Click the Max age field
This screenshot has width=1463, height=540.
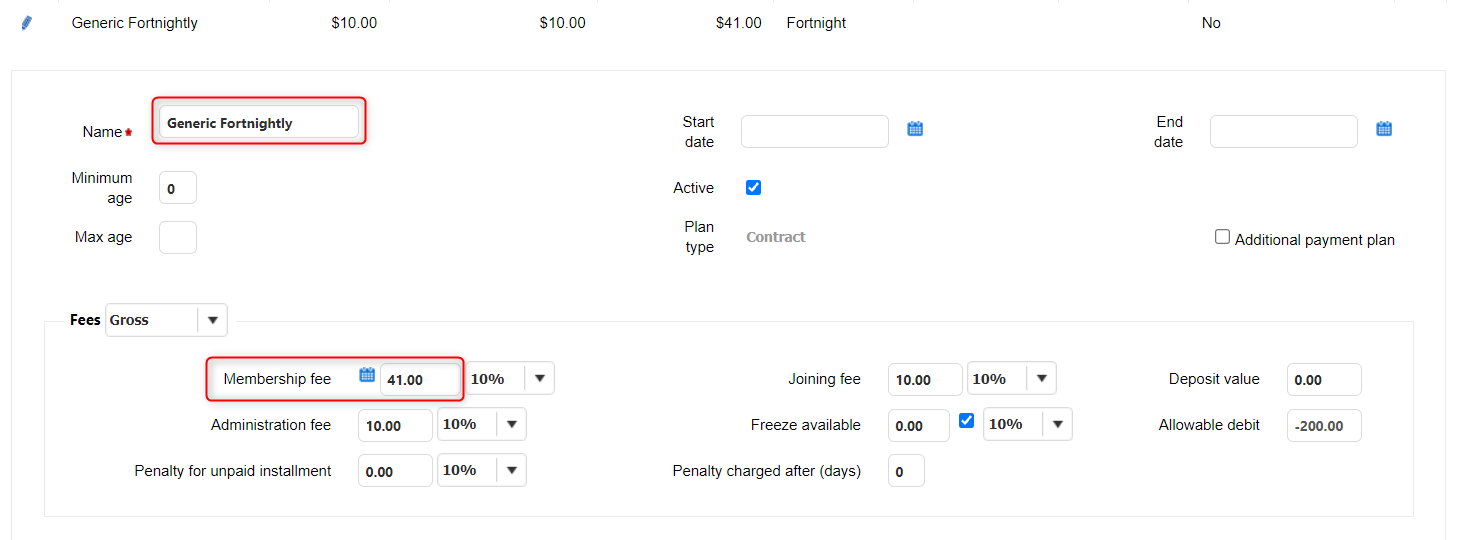(x=178, y=238)
